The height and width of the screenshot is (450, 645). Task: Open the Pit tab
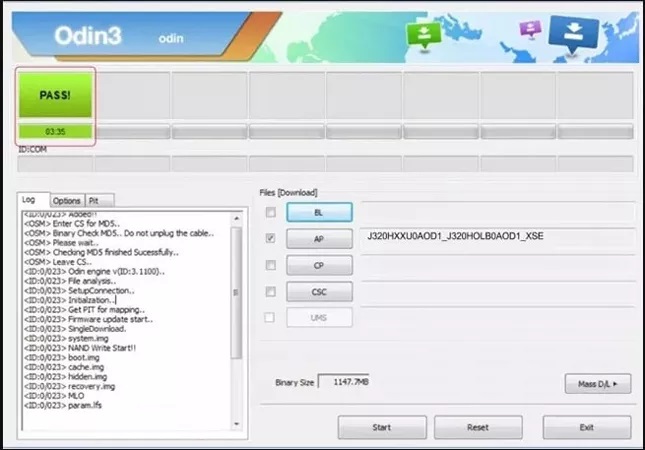pyautogui.click(x=98, y=201)
